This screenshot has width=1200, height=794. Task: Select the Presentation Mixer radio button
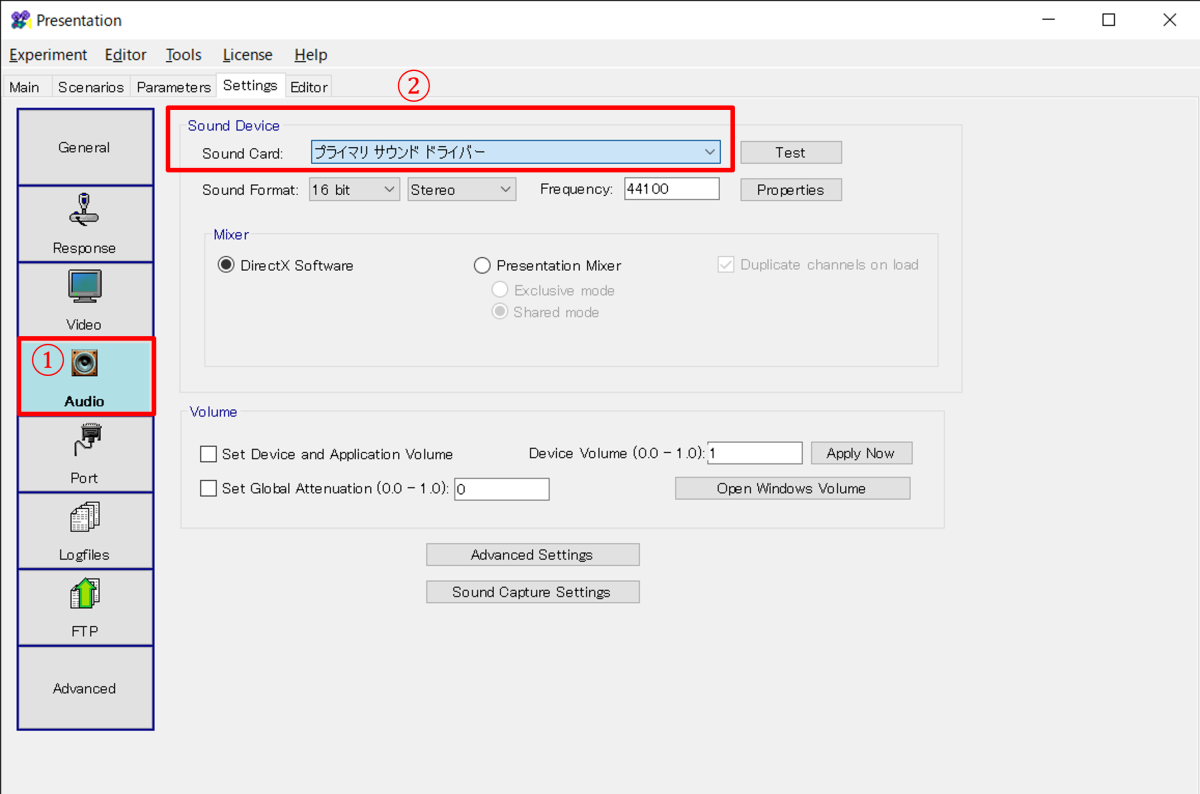click(x=482, y=266)
